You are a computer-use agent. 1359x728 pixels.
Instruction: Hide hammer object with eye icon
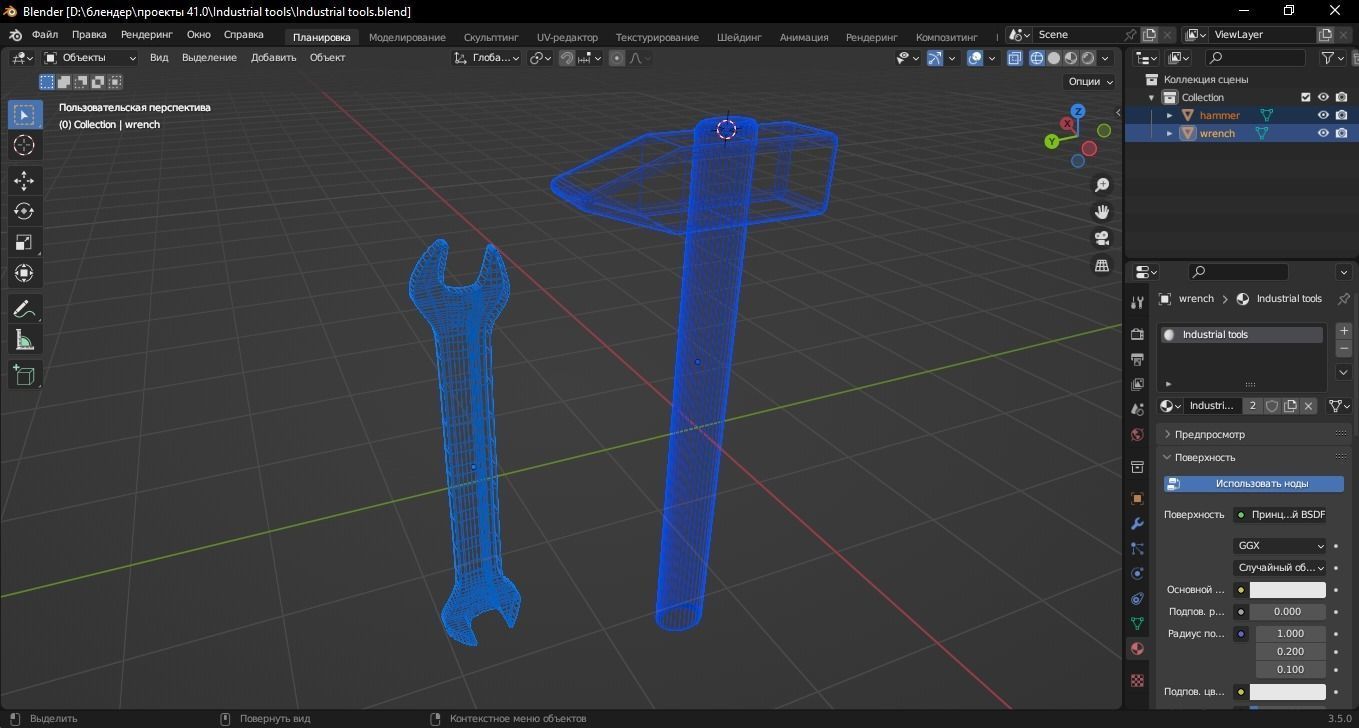[x=1323, y=115]
